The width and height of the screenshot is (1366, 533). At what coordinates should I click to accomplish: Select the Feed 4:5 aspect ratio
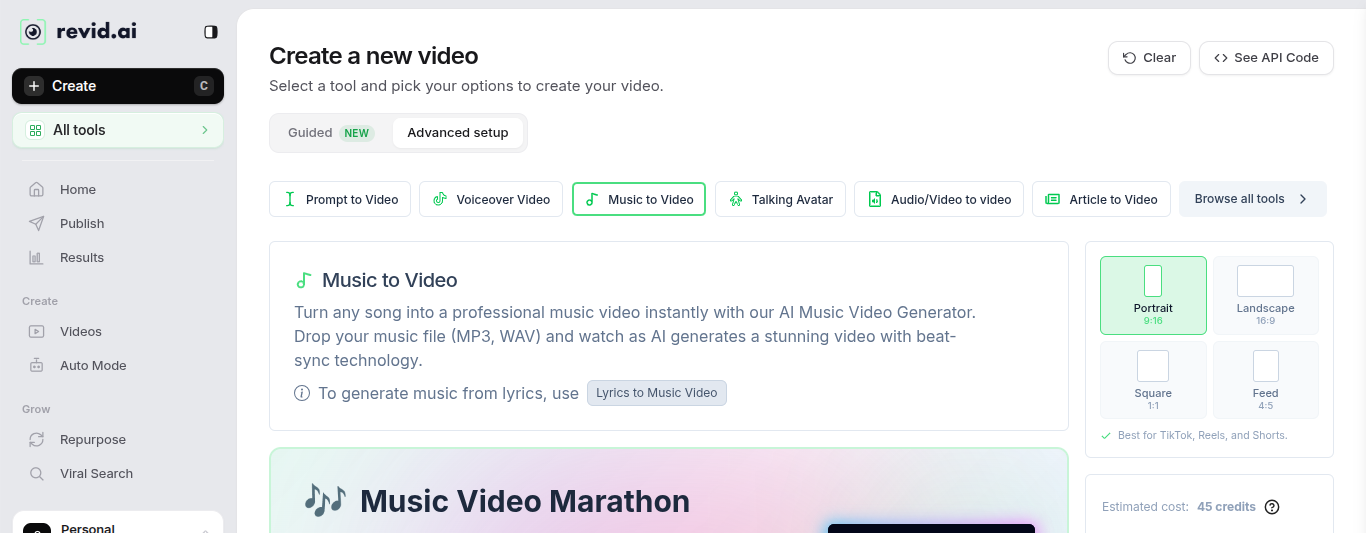pos(1266,380)
